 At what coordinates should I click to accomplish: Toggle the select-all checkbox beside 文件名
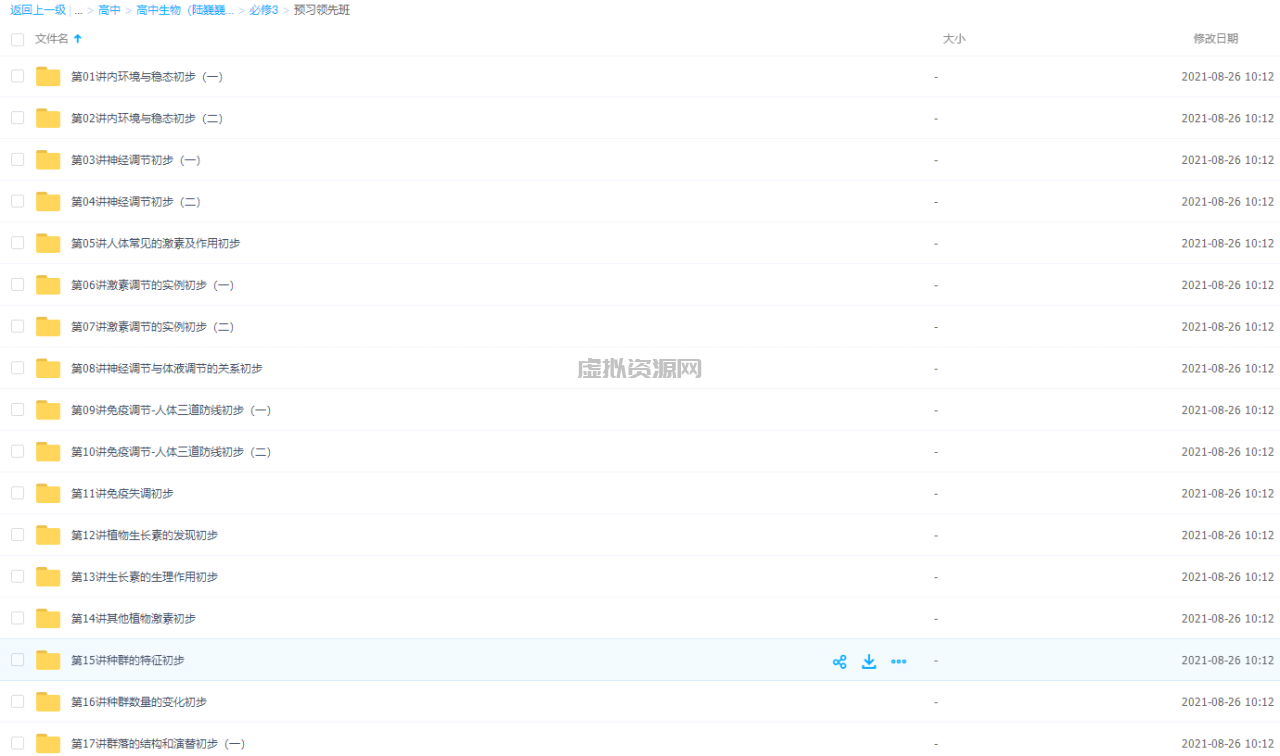point(17,39)
